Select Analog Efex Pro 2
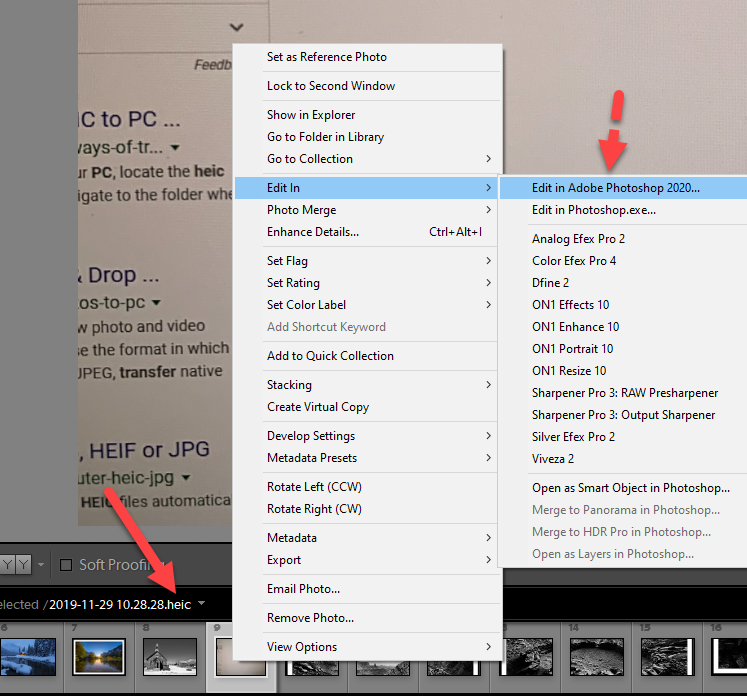The width and height of the screenshot is (747, 696). click(x=623, y=239)
